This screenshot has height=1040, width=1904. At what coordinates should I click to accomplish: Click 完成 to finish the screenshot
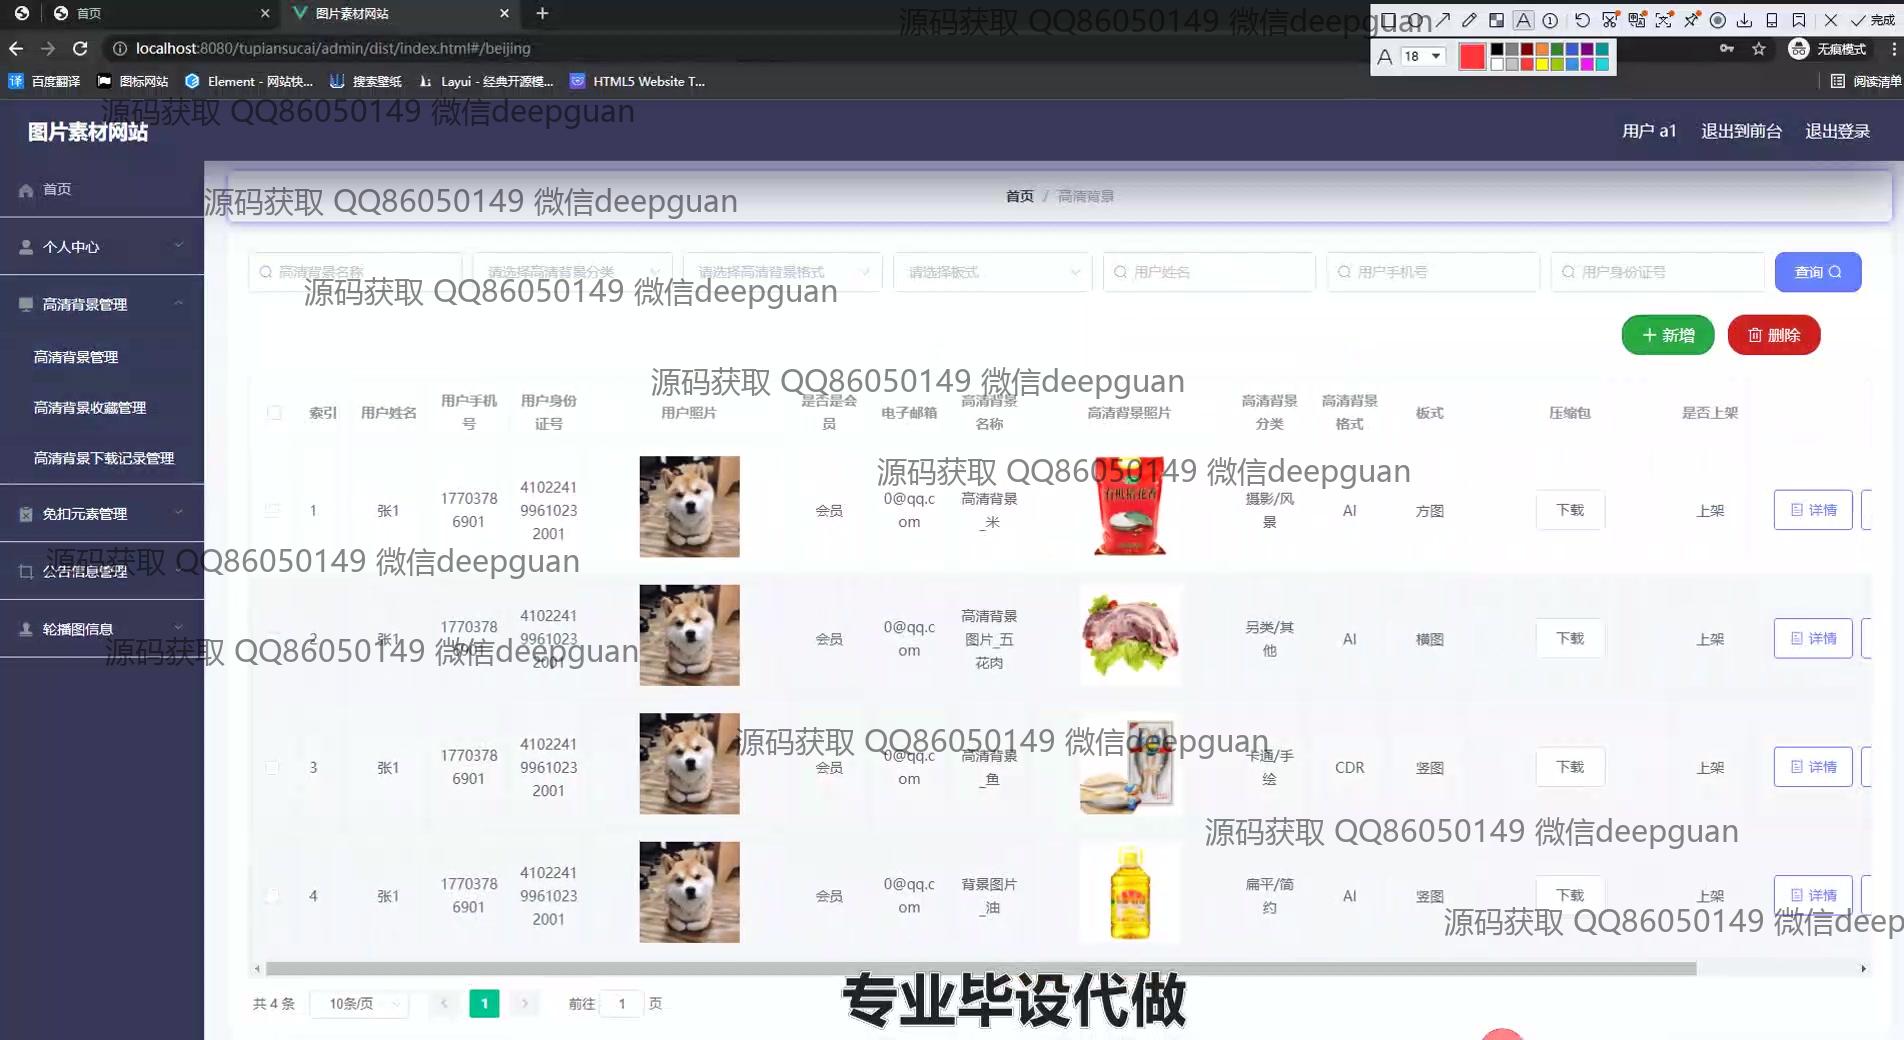(1874, 20)
